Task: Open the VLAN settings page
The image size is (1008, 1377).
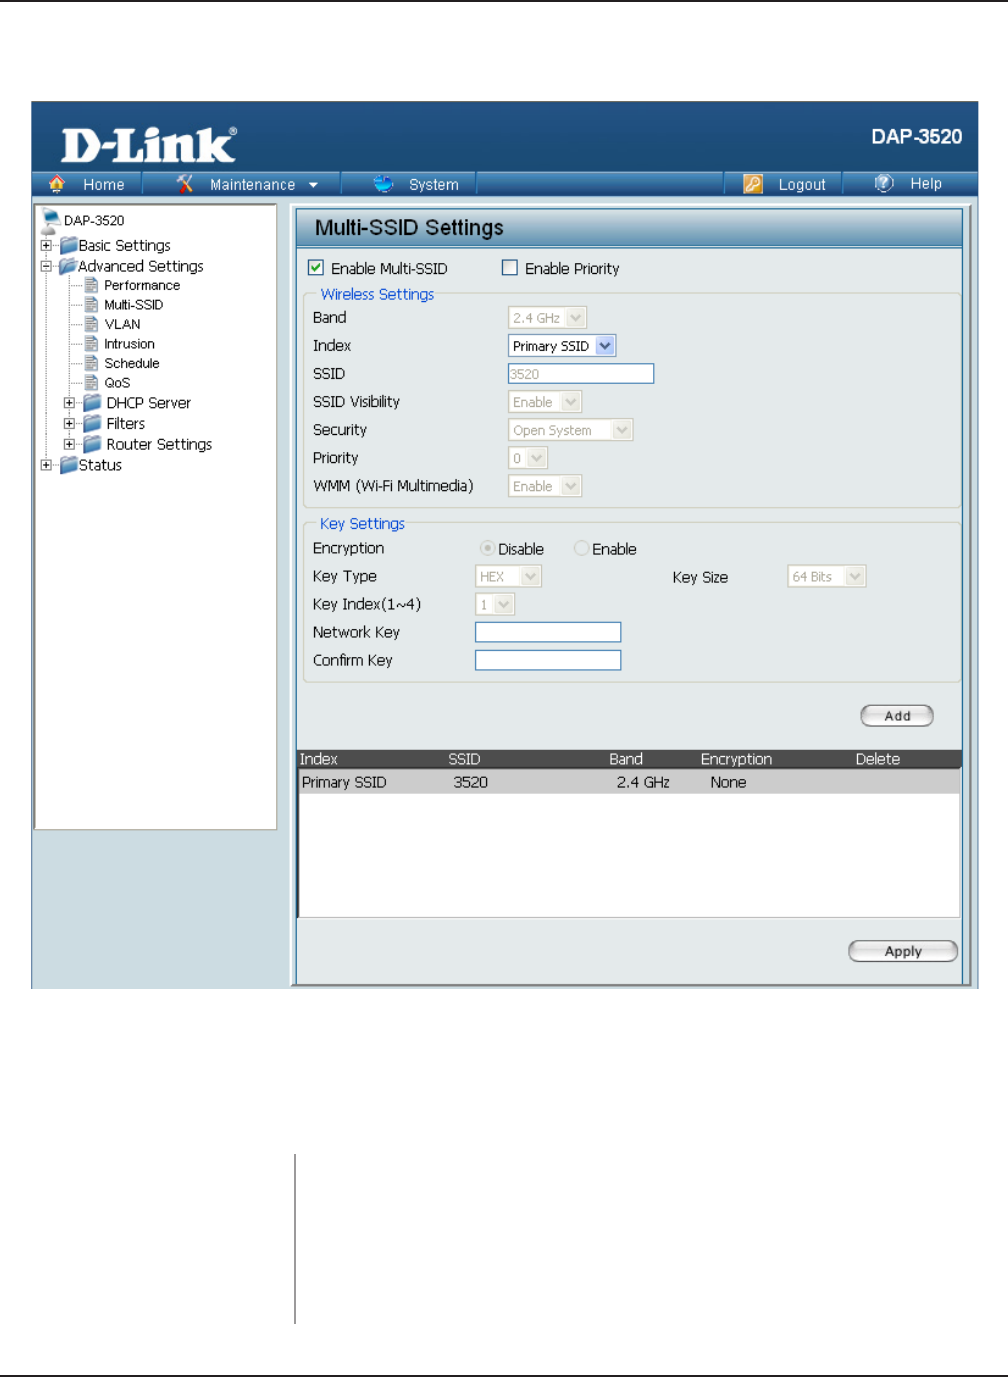Action: point(122,324)
